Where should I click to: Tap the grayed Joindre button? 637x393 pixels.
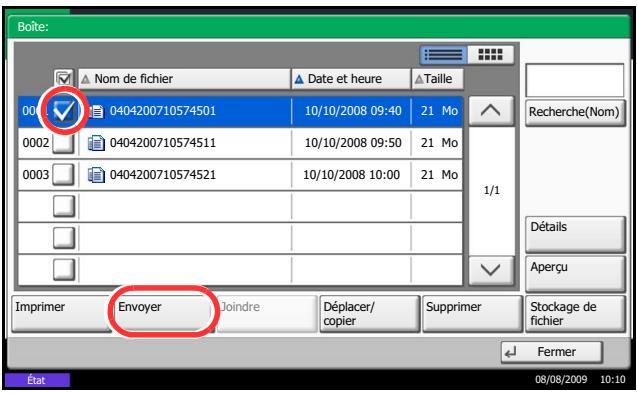coord(267,314)
